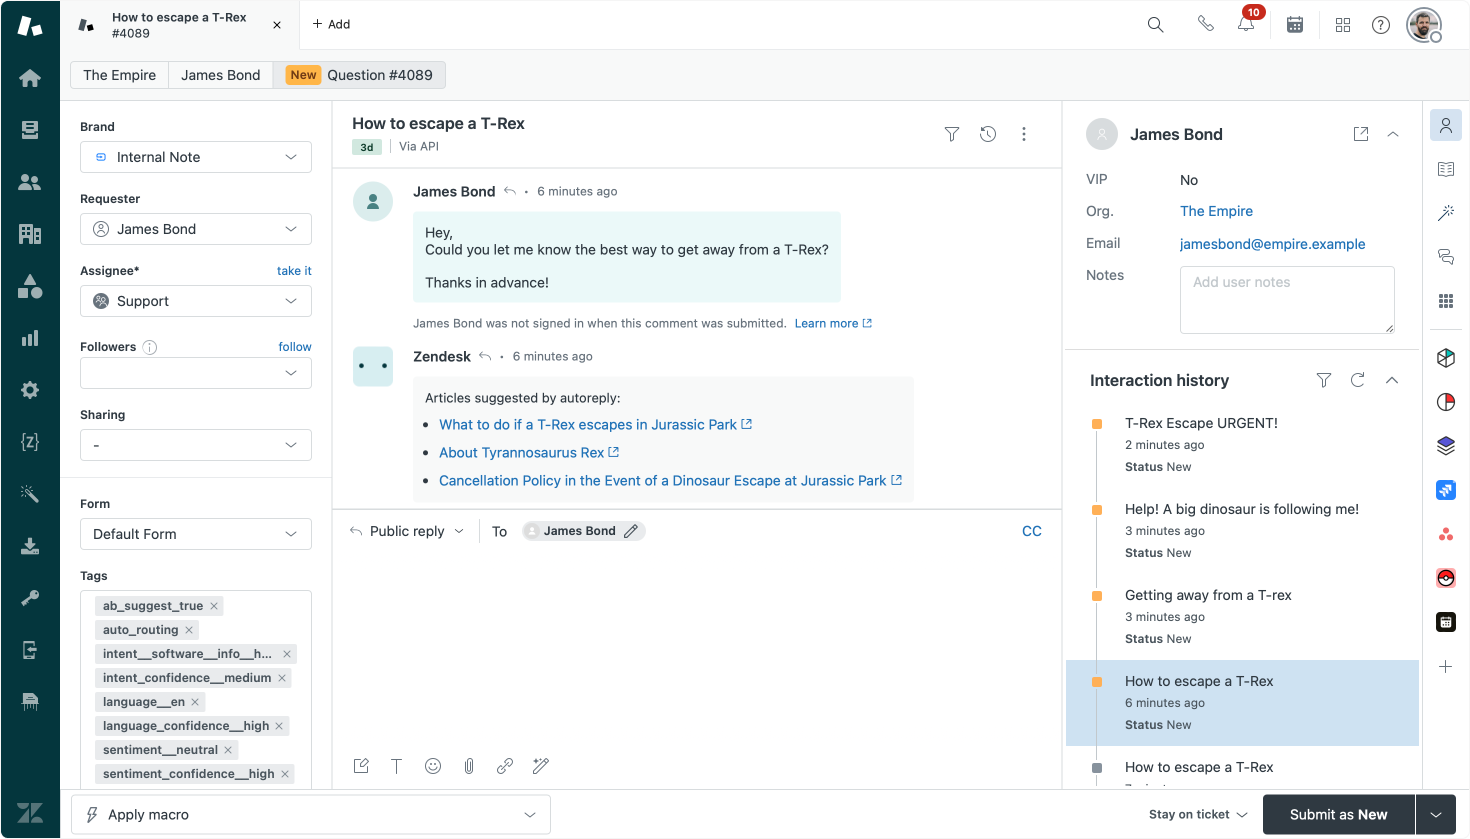Image resolution: width=1470 pixels, height=839 pixels.
Task: Switch to James Bond tab
Action: click(221, 75)
